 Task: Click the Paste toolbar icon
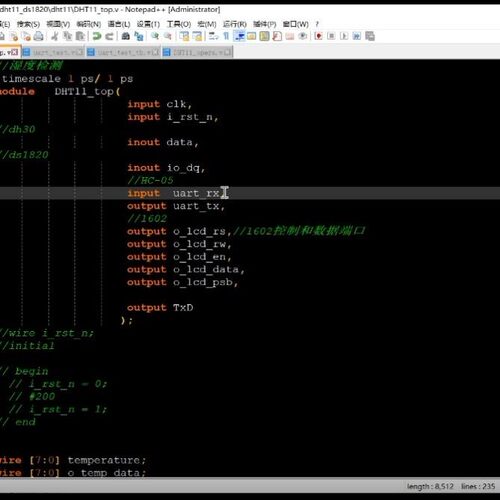click(x=80, y=36)
